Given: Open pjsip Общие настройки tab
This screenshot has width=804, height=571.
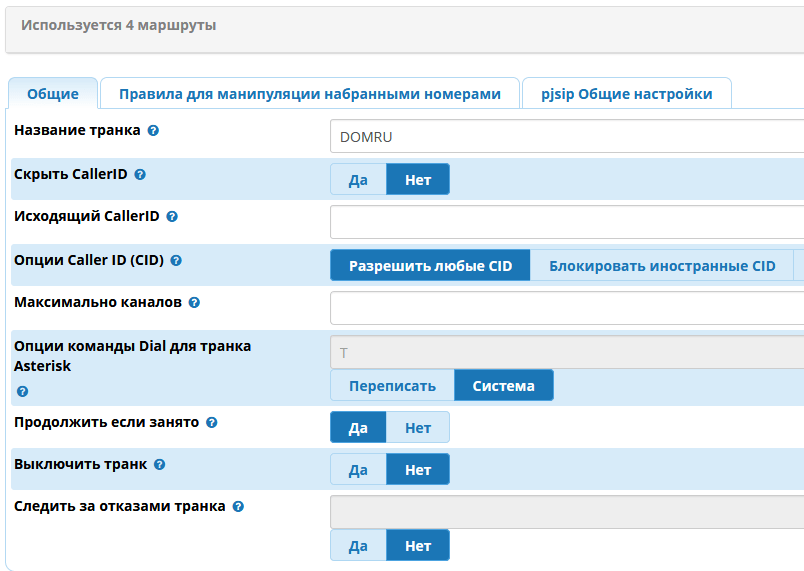Looking at the screenshot, I should pos(626,94).
